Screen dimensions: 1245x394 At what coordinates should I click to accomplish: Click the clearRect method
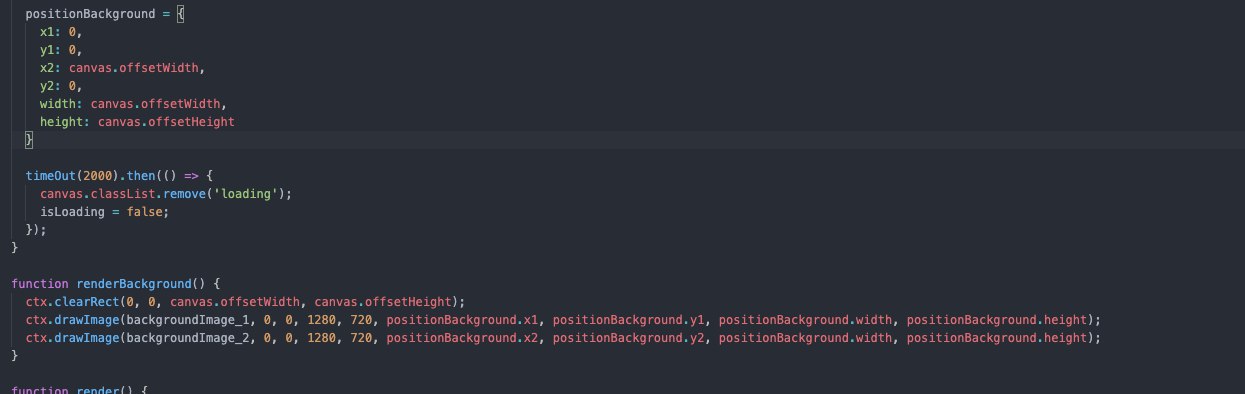87,301
